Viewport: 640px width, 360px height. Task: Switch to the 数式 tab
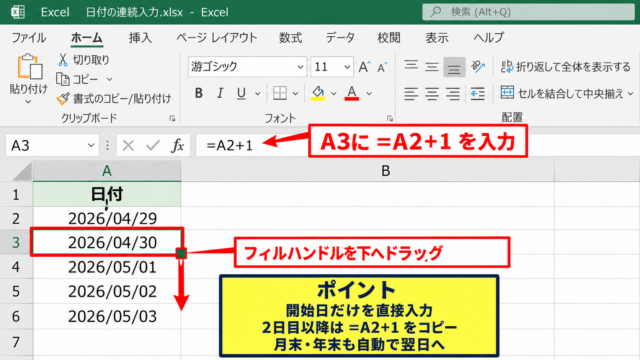coord(290,38)
